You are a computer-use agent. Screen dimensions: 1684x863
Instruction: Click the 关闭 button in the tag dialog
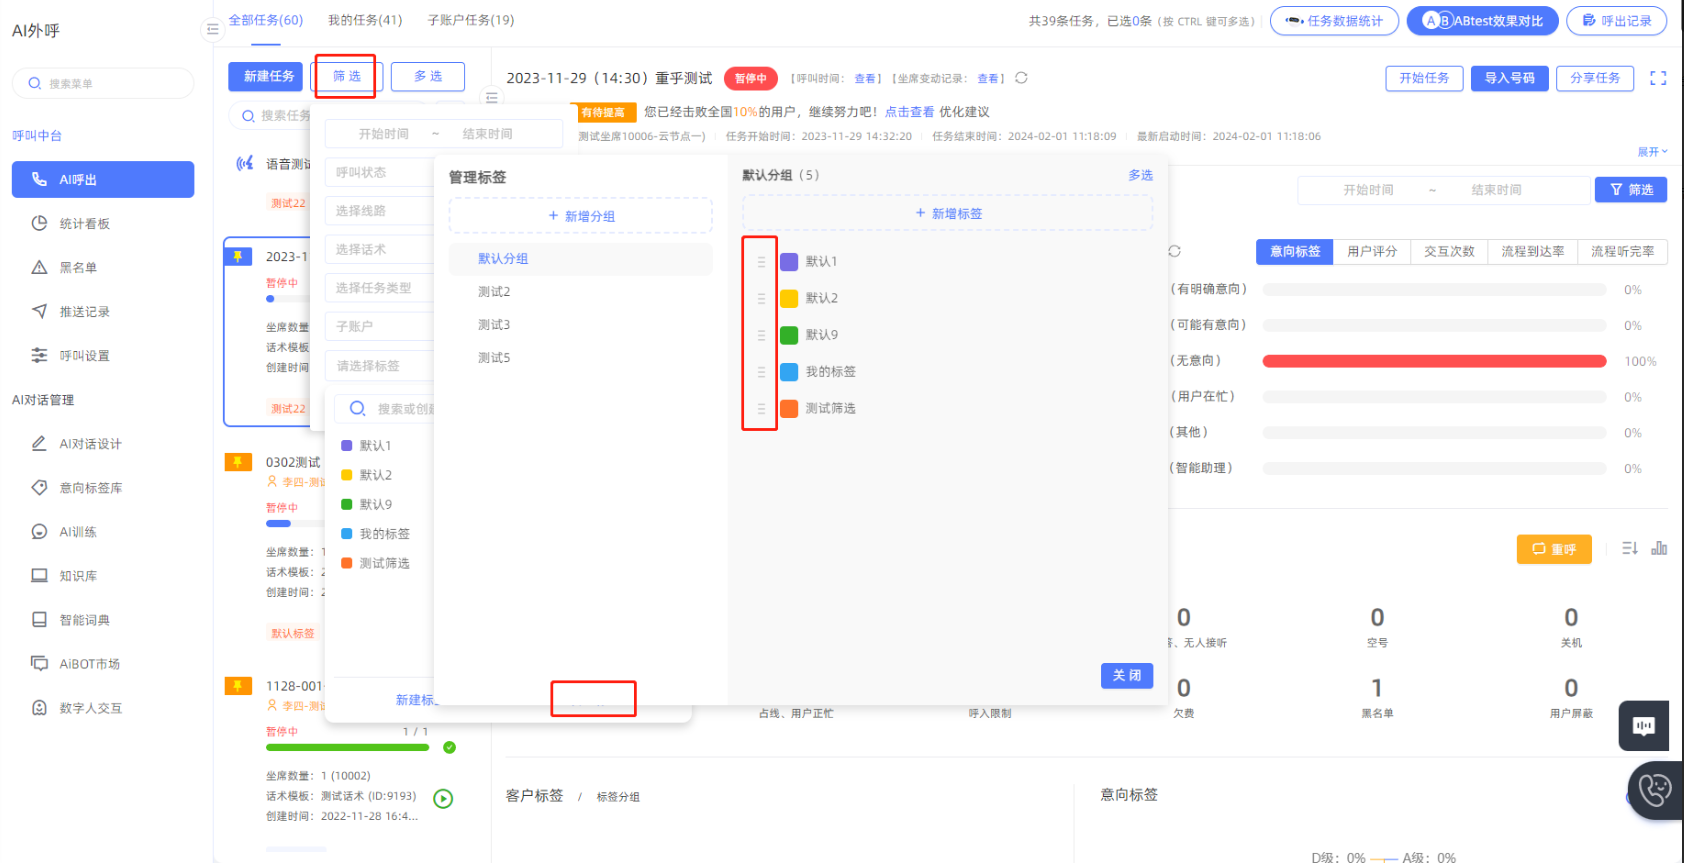[x=1126, y=676]
